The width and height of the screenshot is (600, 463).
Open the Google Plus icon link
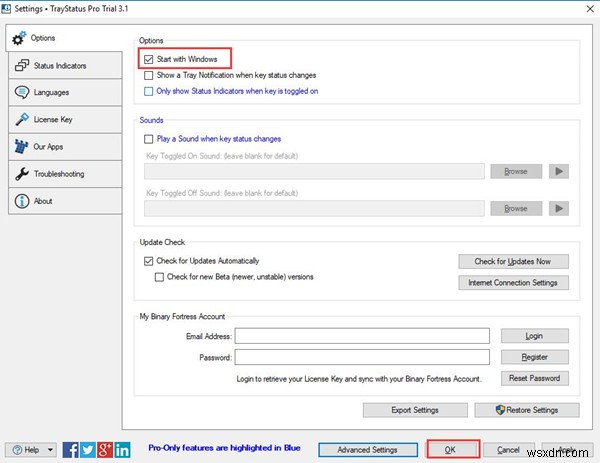(105, 450)
